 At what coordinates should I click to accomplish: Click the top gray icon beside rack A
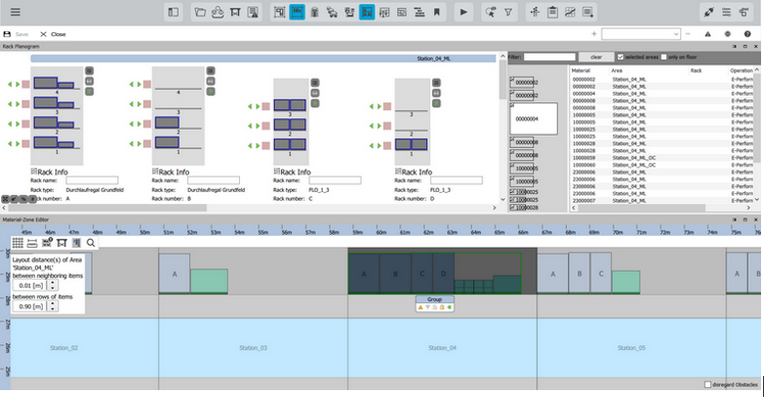point(89,71)
